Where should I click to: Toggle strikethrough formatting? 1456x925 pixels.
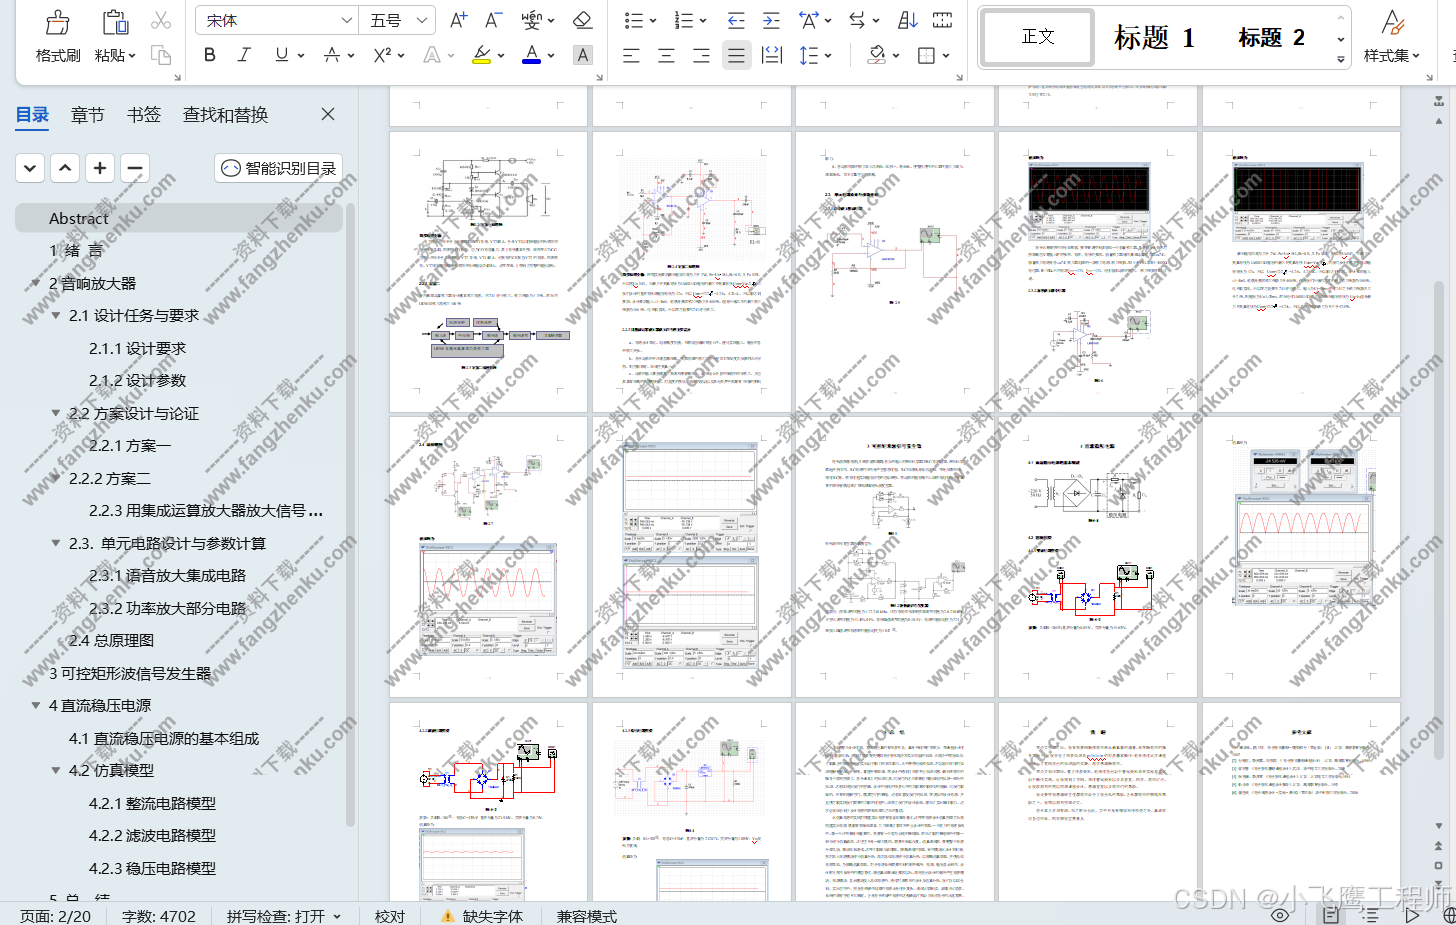pos(332,55)
